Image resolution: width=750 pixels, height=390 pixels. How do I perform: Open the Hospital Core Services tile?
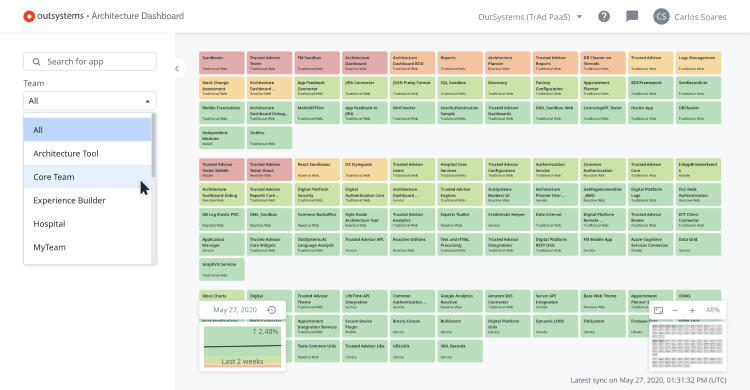pyautogui.click(x=460, y=170)
